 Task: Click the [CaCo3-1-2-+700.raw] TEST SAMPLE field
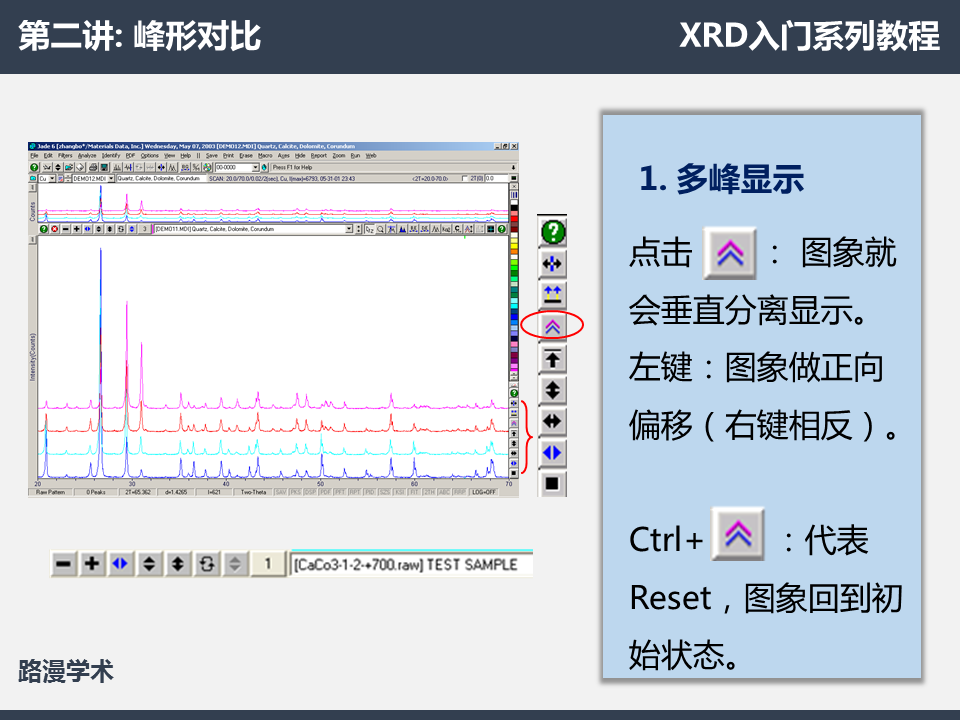(411, 564)
